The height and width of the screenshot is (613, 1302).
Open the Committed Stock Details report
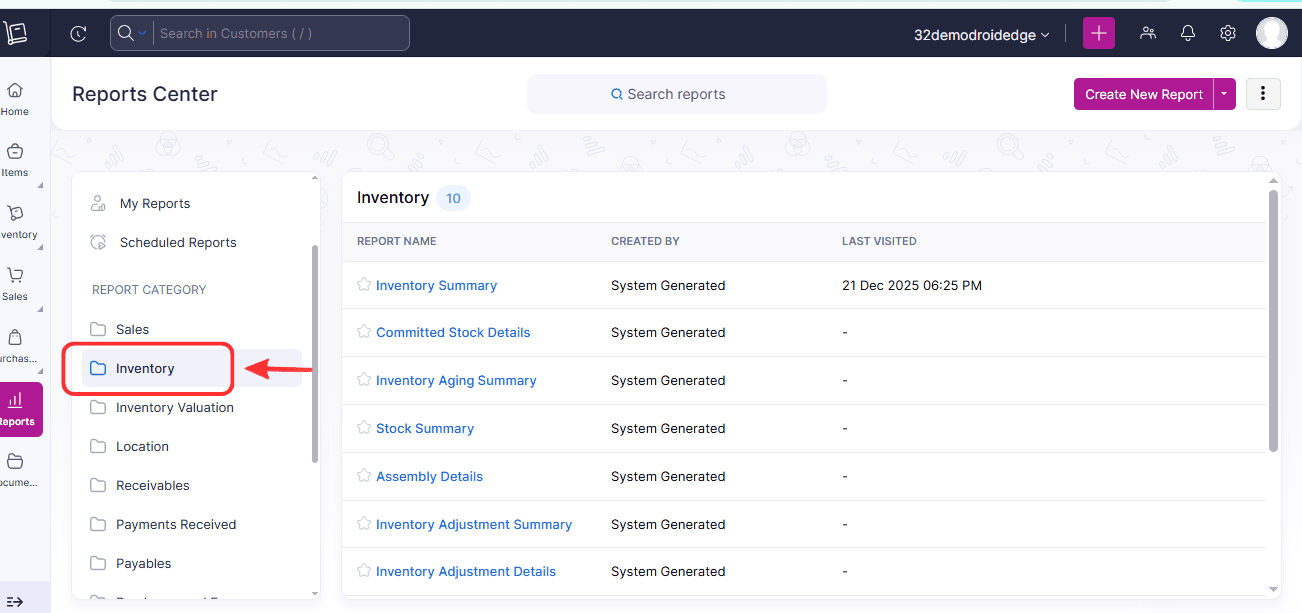click(453, 332)
